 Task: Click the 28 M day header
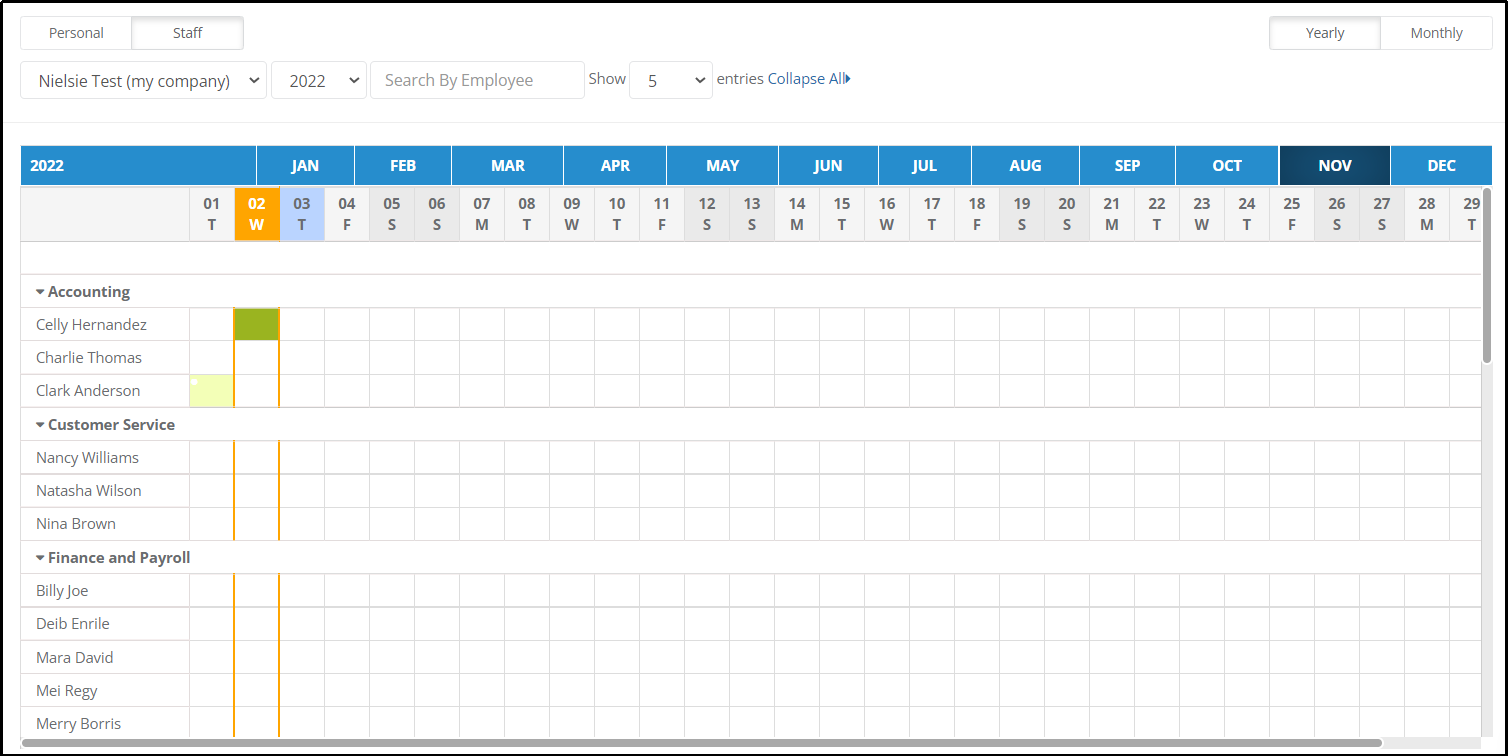point(1427,214)
